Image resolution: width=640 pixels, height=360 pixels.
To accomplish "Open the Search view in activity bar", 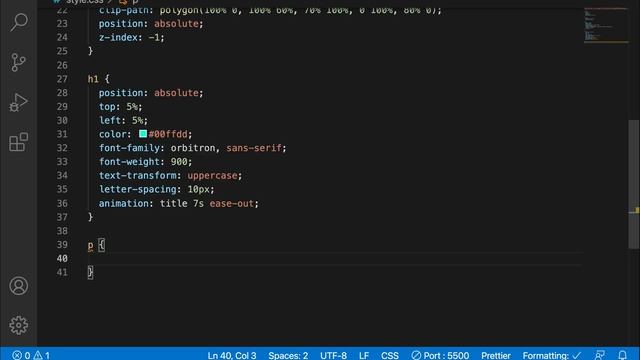I will [19, 22].
